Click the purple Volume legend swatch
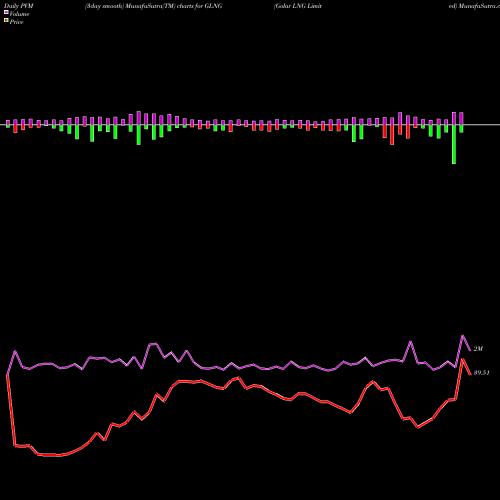The height and width of the screenshot is (500, 500). point(6,12)
